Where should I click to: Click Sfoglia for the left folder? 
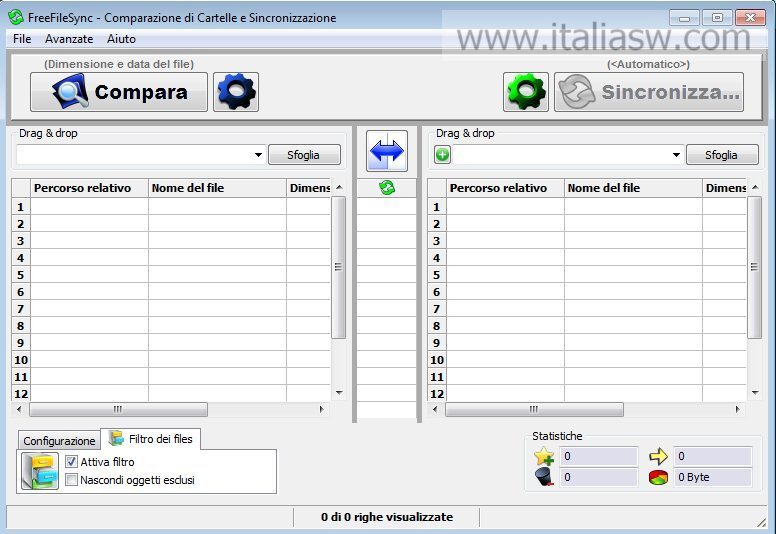point(304,155)
